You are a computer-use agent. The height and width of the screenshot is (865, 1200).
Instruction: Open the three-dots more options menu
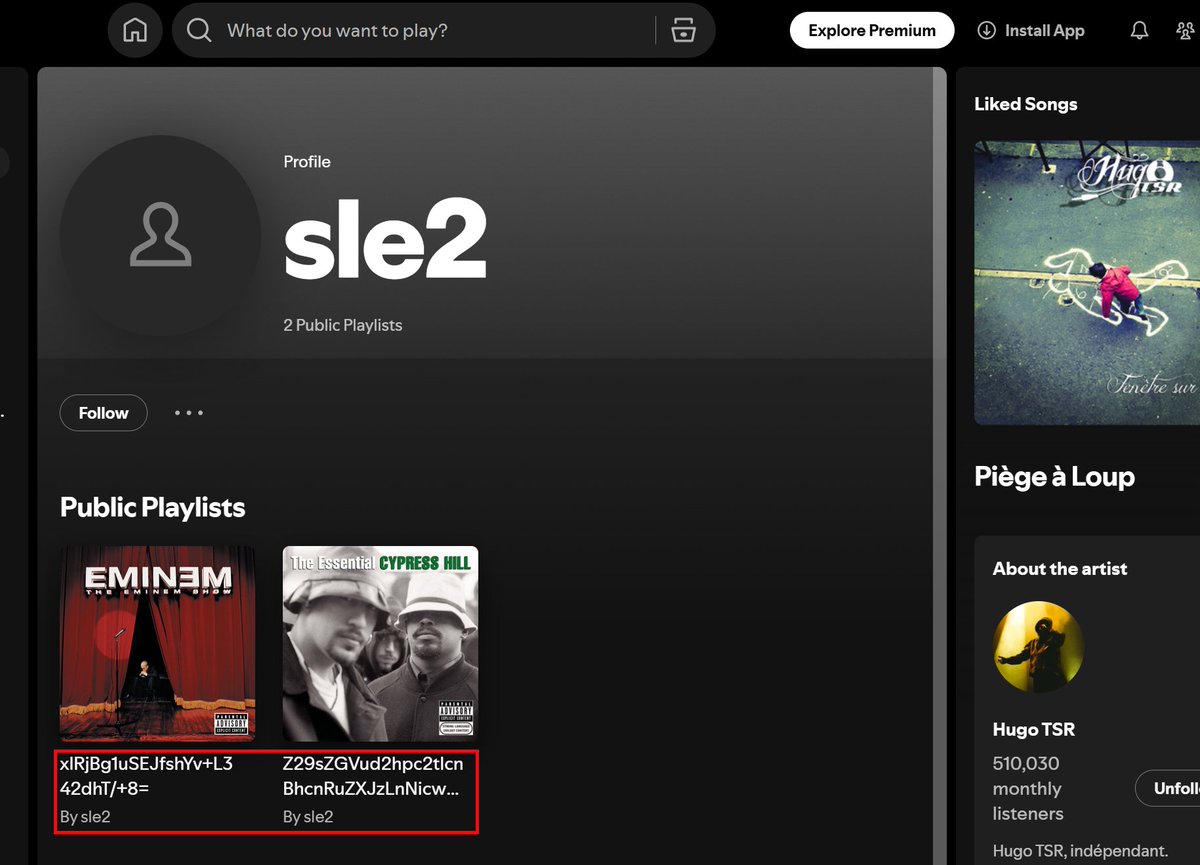click(189, 413)
